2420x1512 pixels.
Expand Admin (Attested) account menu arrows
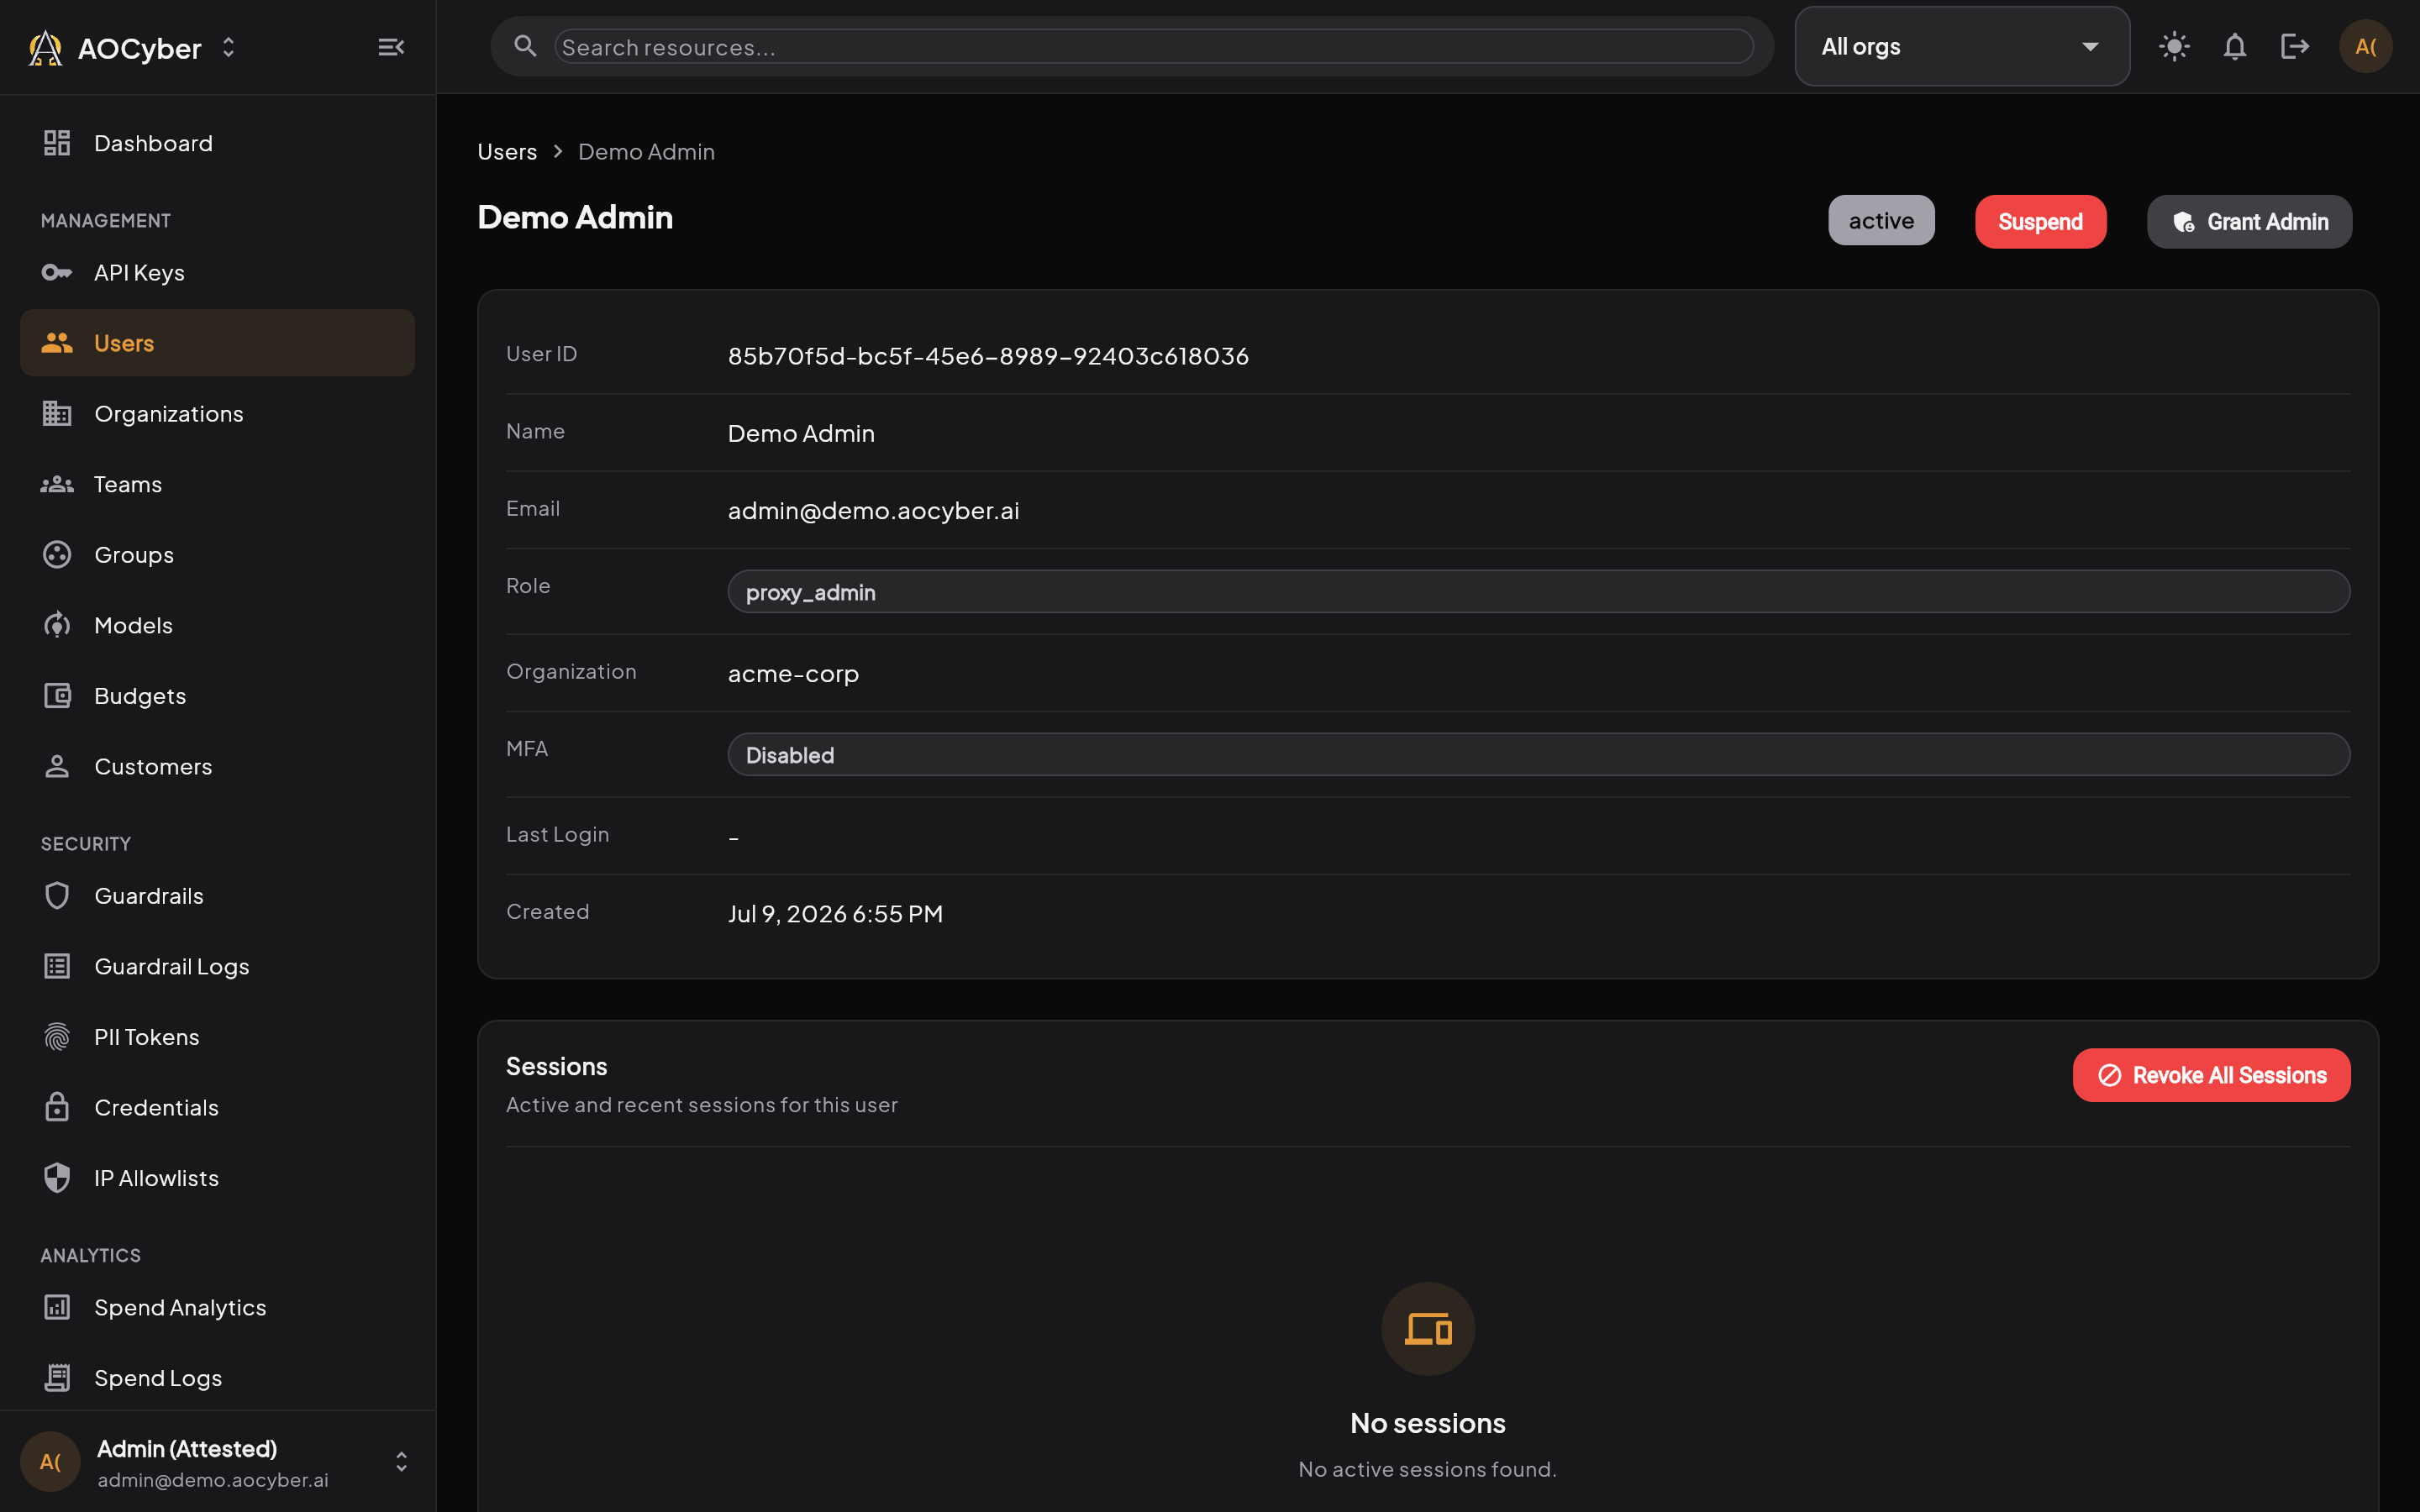click(x=401, y=1462)
